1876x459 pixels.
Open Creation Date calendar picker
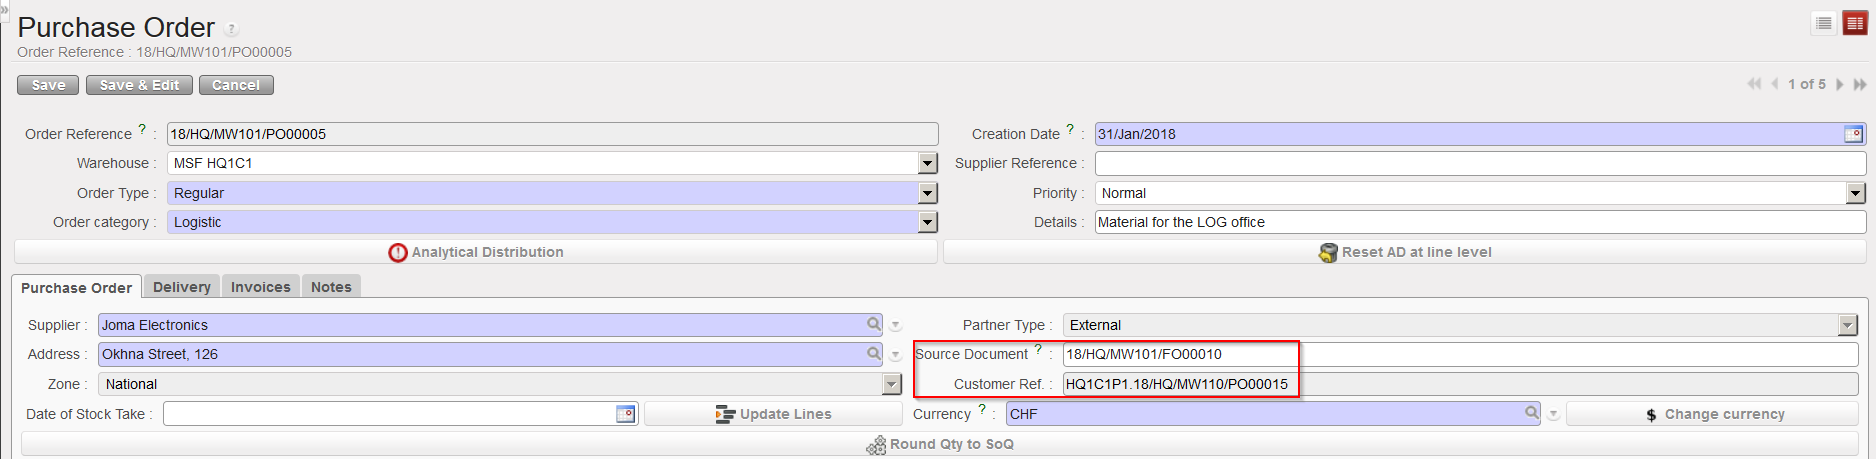(1853, 134)
